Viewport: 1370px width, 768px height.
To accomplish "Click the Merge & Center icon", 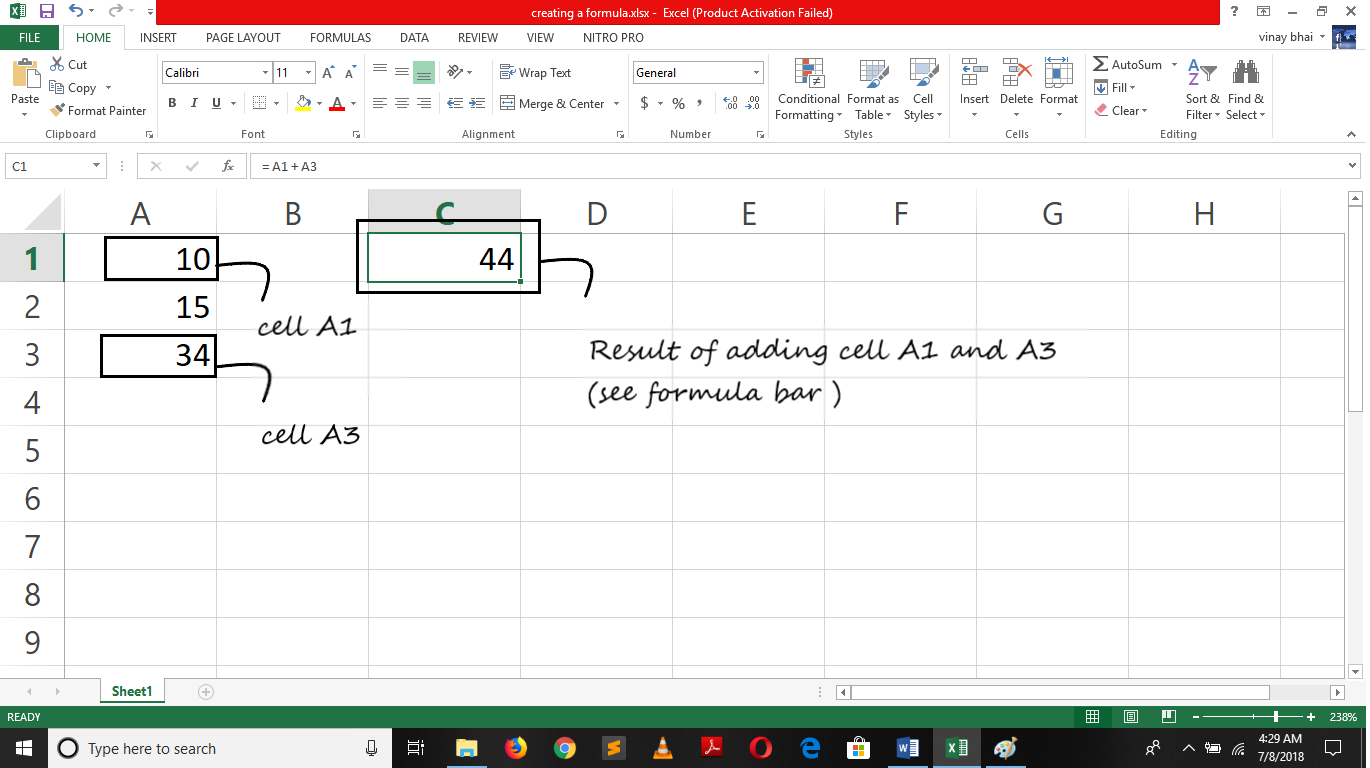I will pos(507,103).
